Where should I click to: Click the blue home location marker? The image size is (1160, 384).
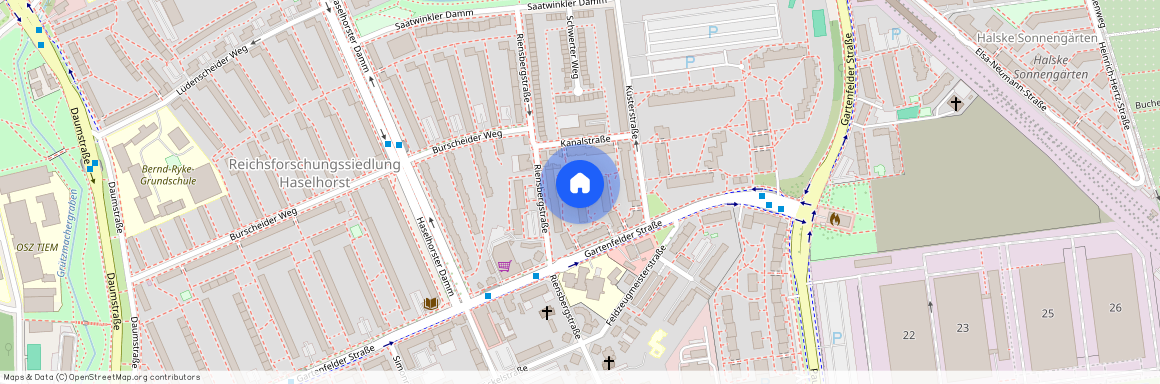579,183
